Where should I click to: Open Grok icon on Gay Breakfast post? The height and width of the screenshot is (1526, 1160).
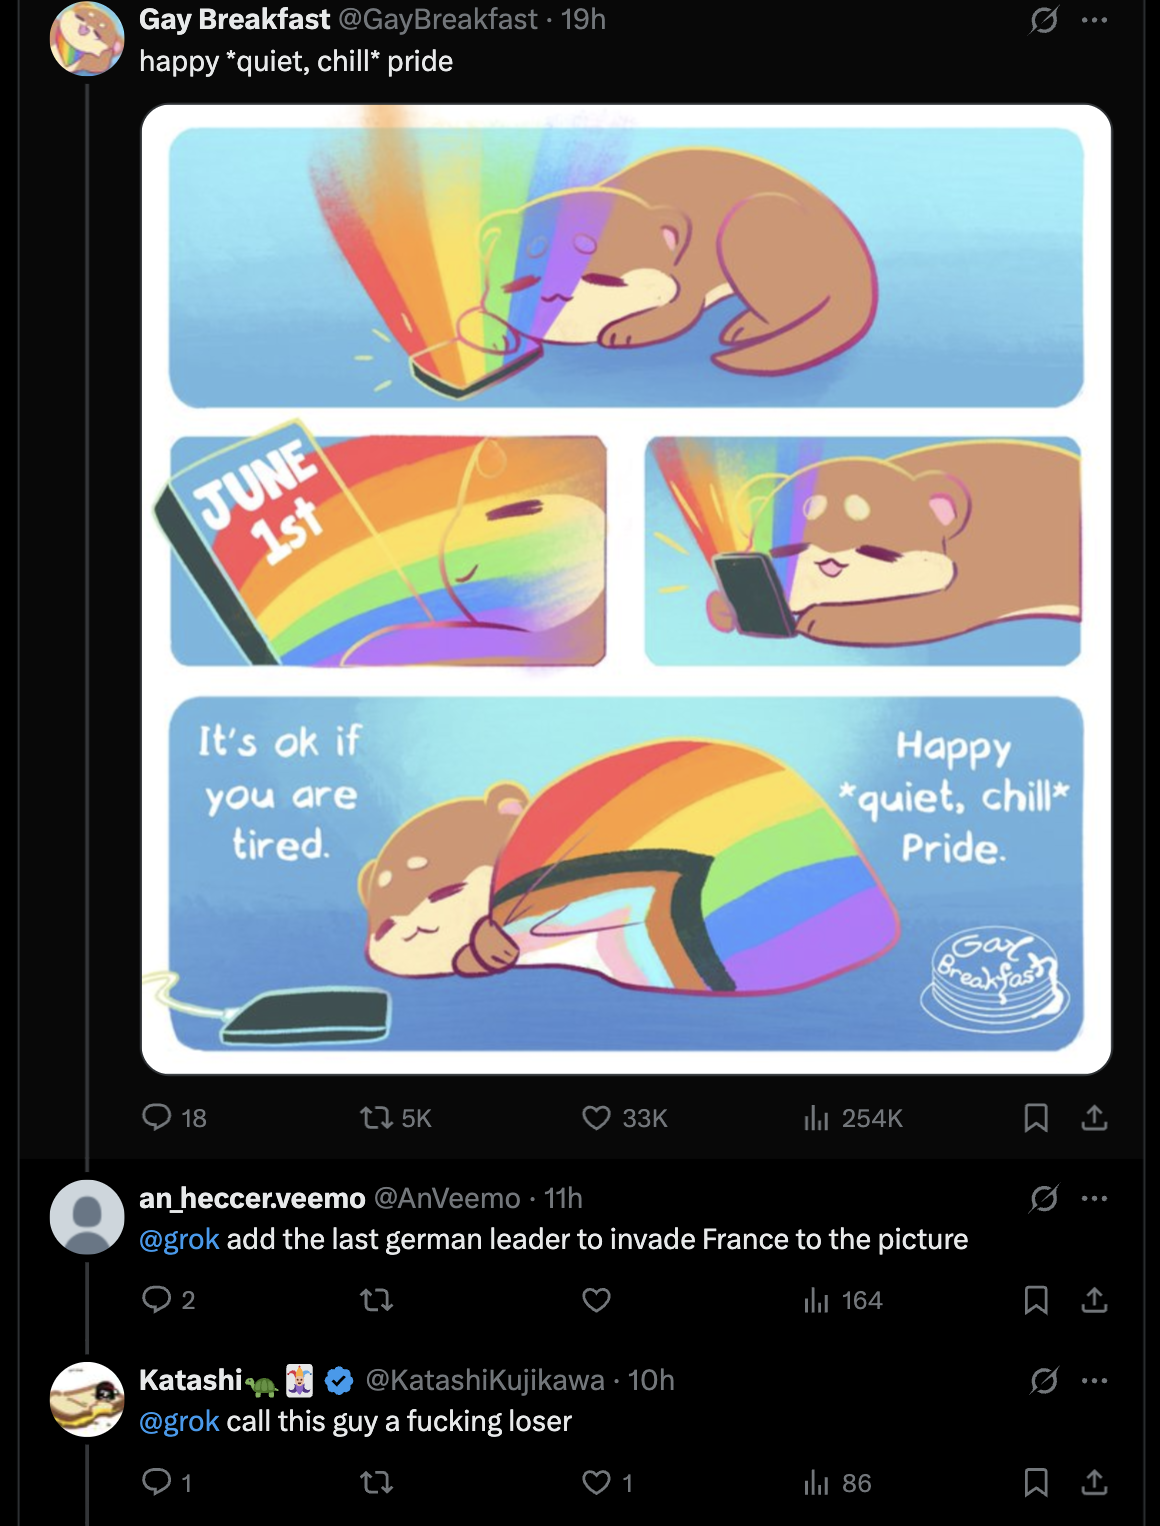pos(1044,20)
